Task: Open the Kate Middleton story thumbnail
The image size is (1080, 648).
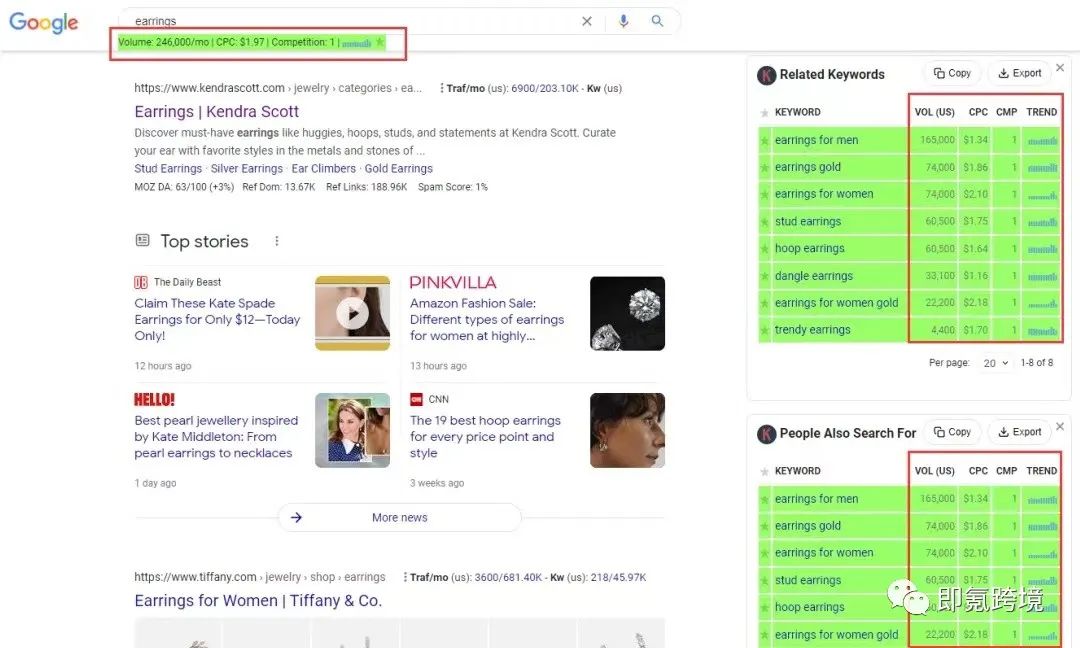Action: 353,430
